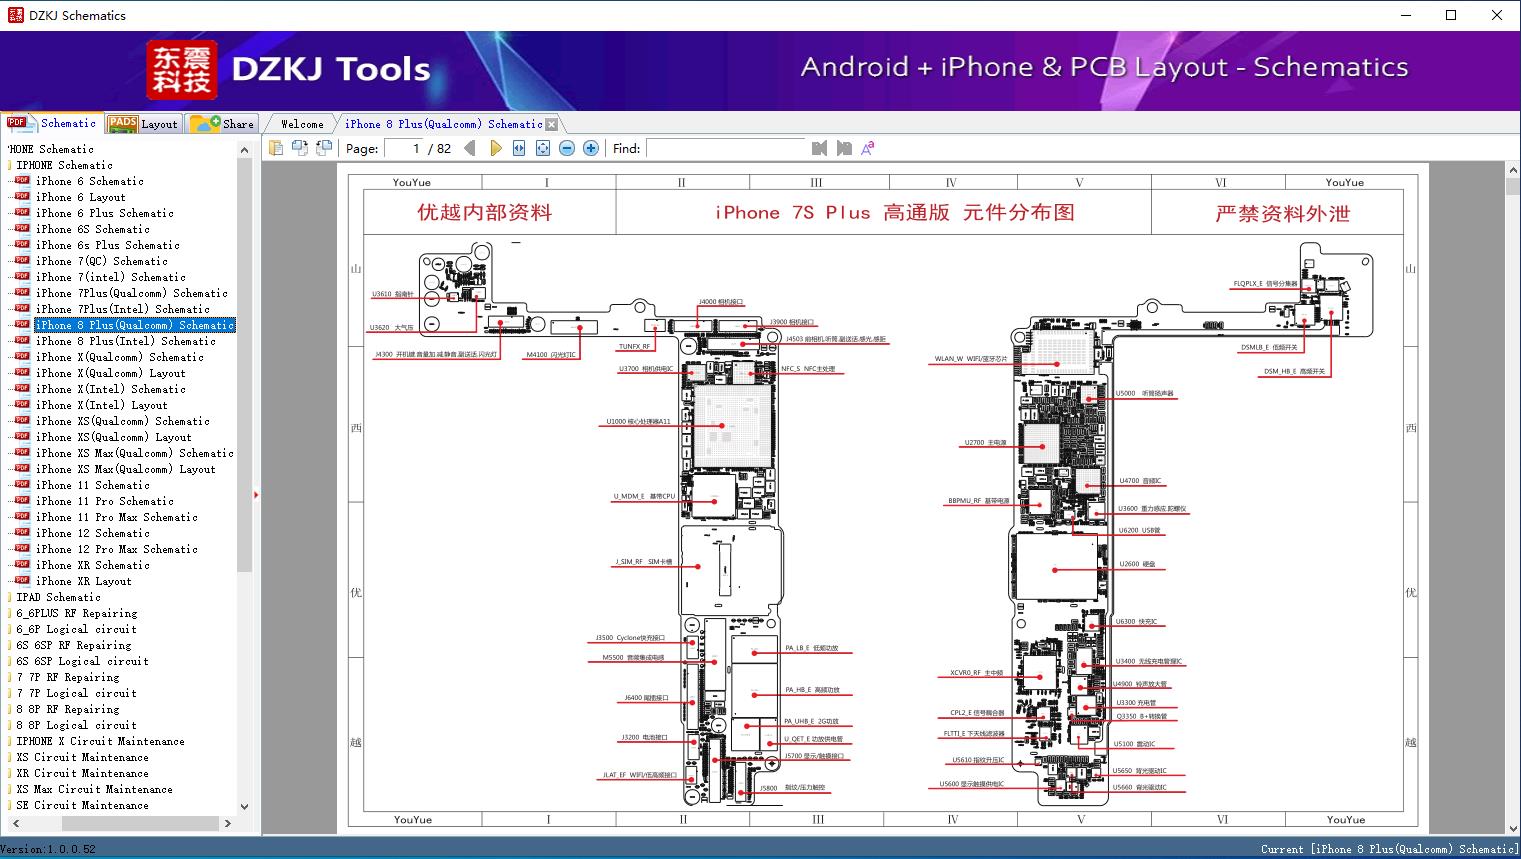Open iPhone 11 Pro Schematic
This screenshot has height=859, width=1521.
click(x=104, y=501)
